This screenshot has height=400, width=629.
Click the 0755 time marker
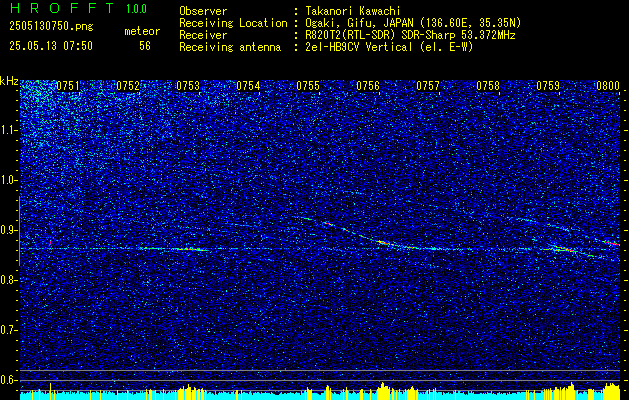tap(308, 86)
